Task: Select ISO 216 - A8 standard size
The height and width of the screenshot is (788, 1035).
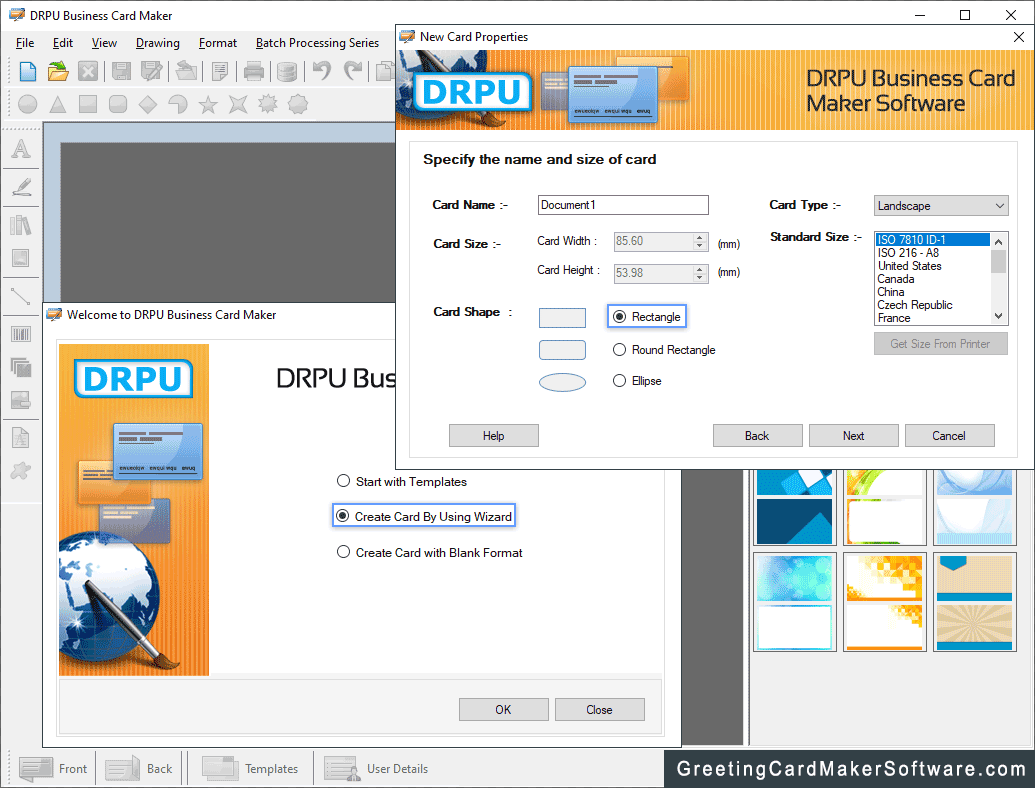Action: pos(933,253)
